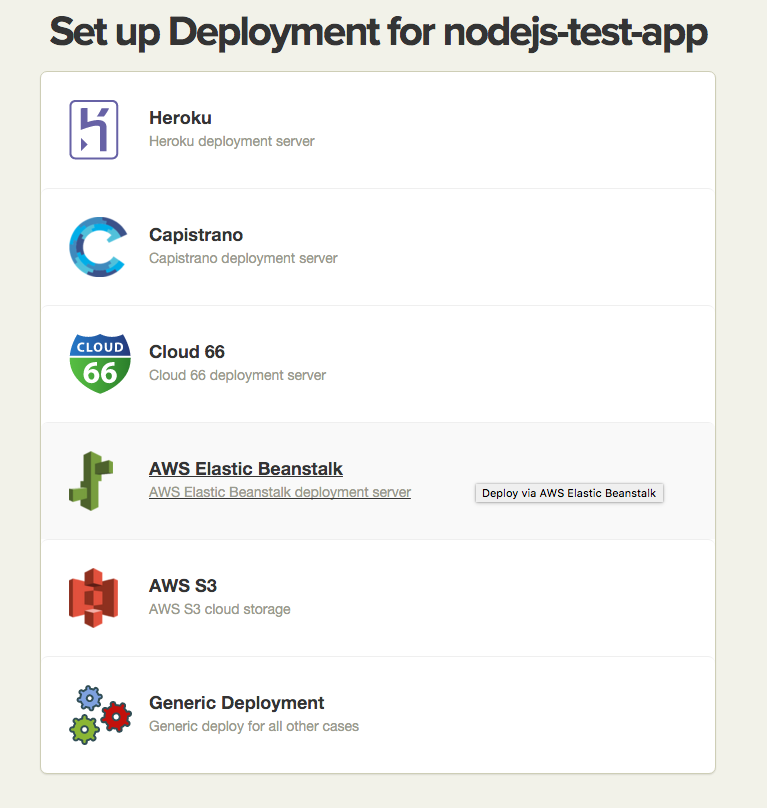Select the Cloud 66 title link

point(187,352)
